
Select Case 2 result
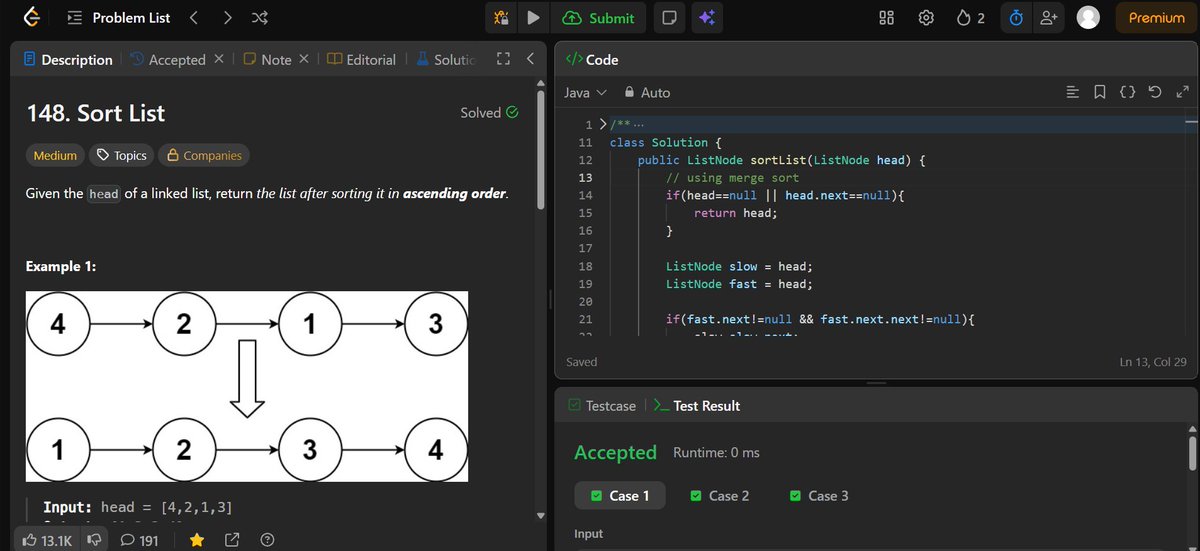click(x=720, y=496)
